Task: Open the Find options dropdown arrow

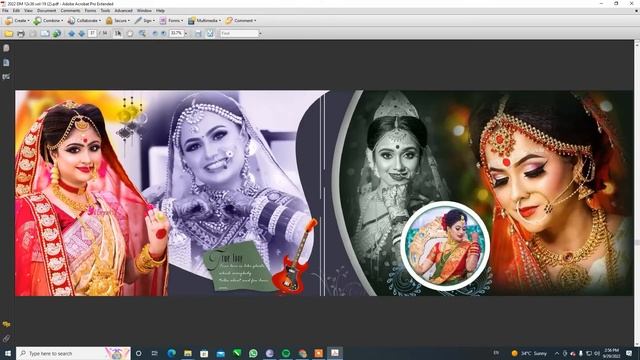Action: tap(260, 33)
